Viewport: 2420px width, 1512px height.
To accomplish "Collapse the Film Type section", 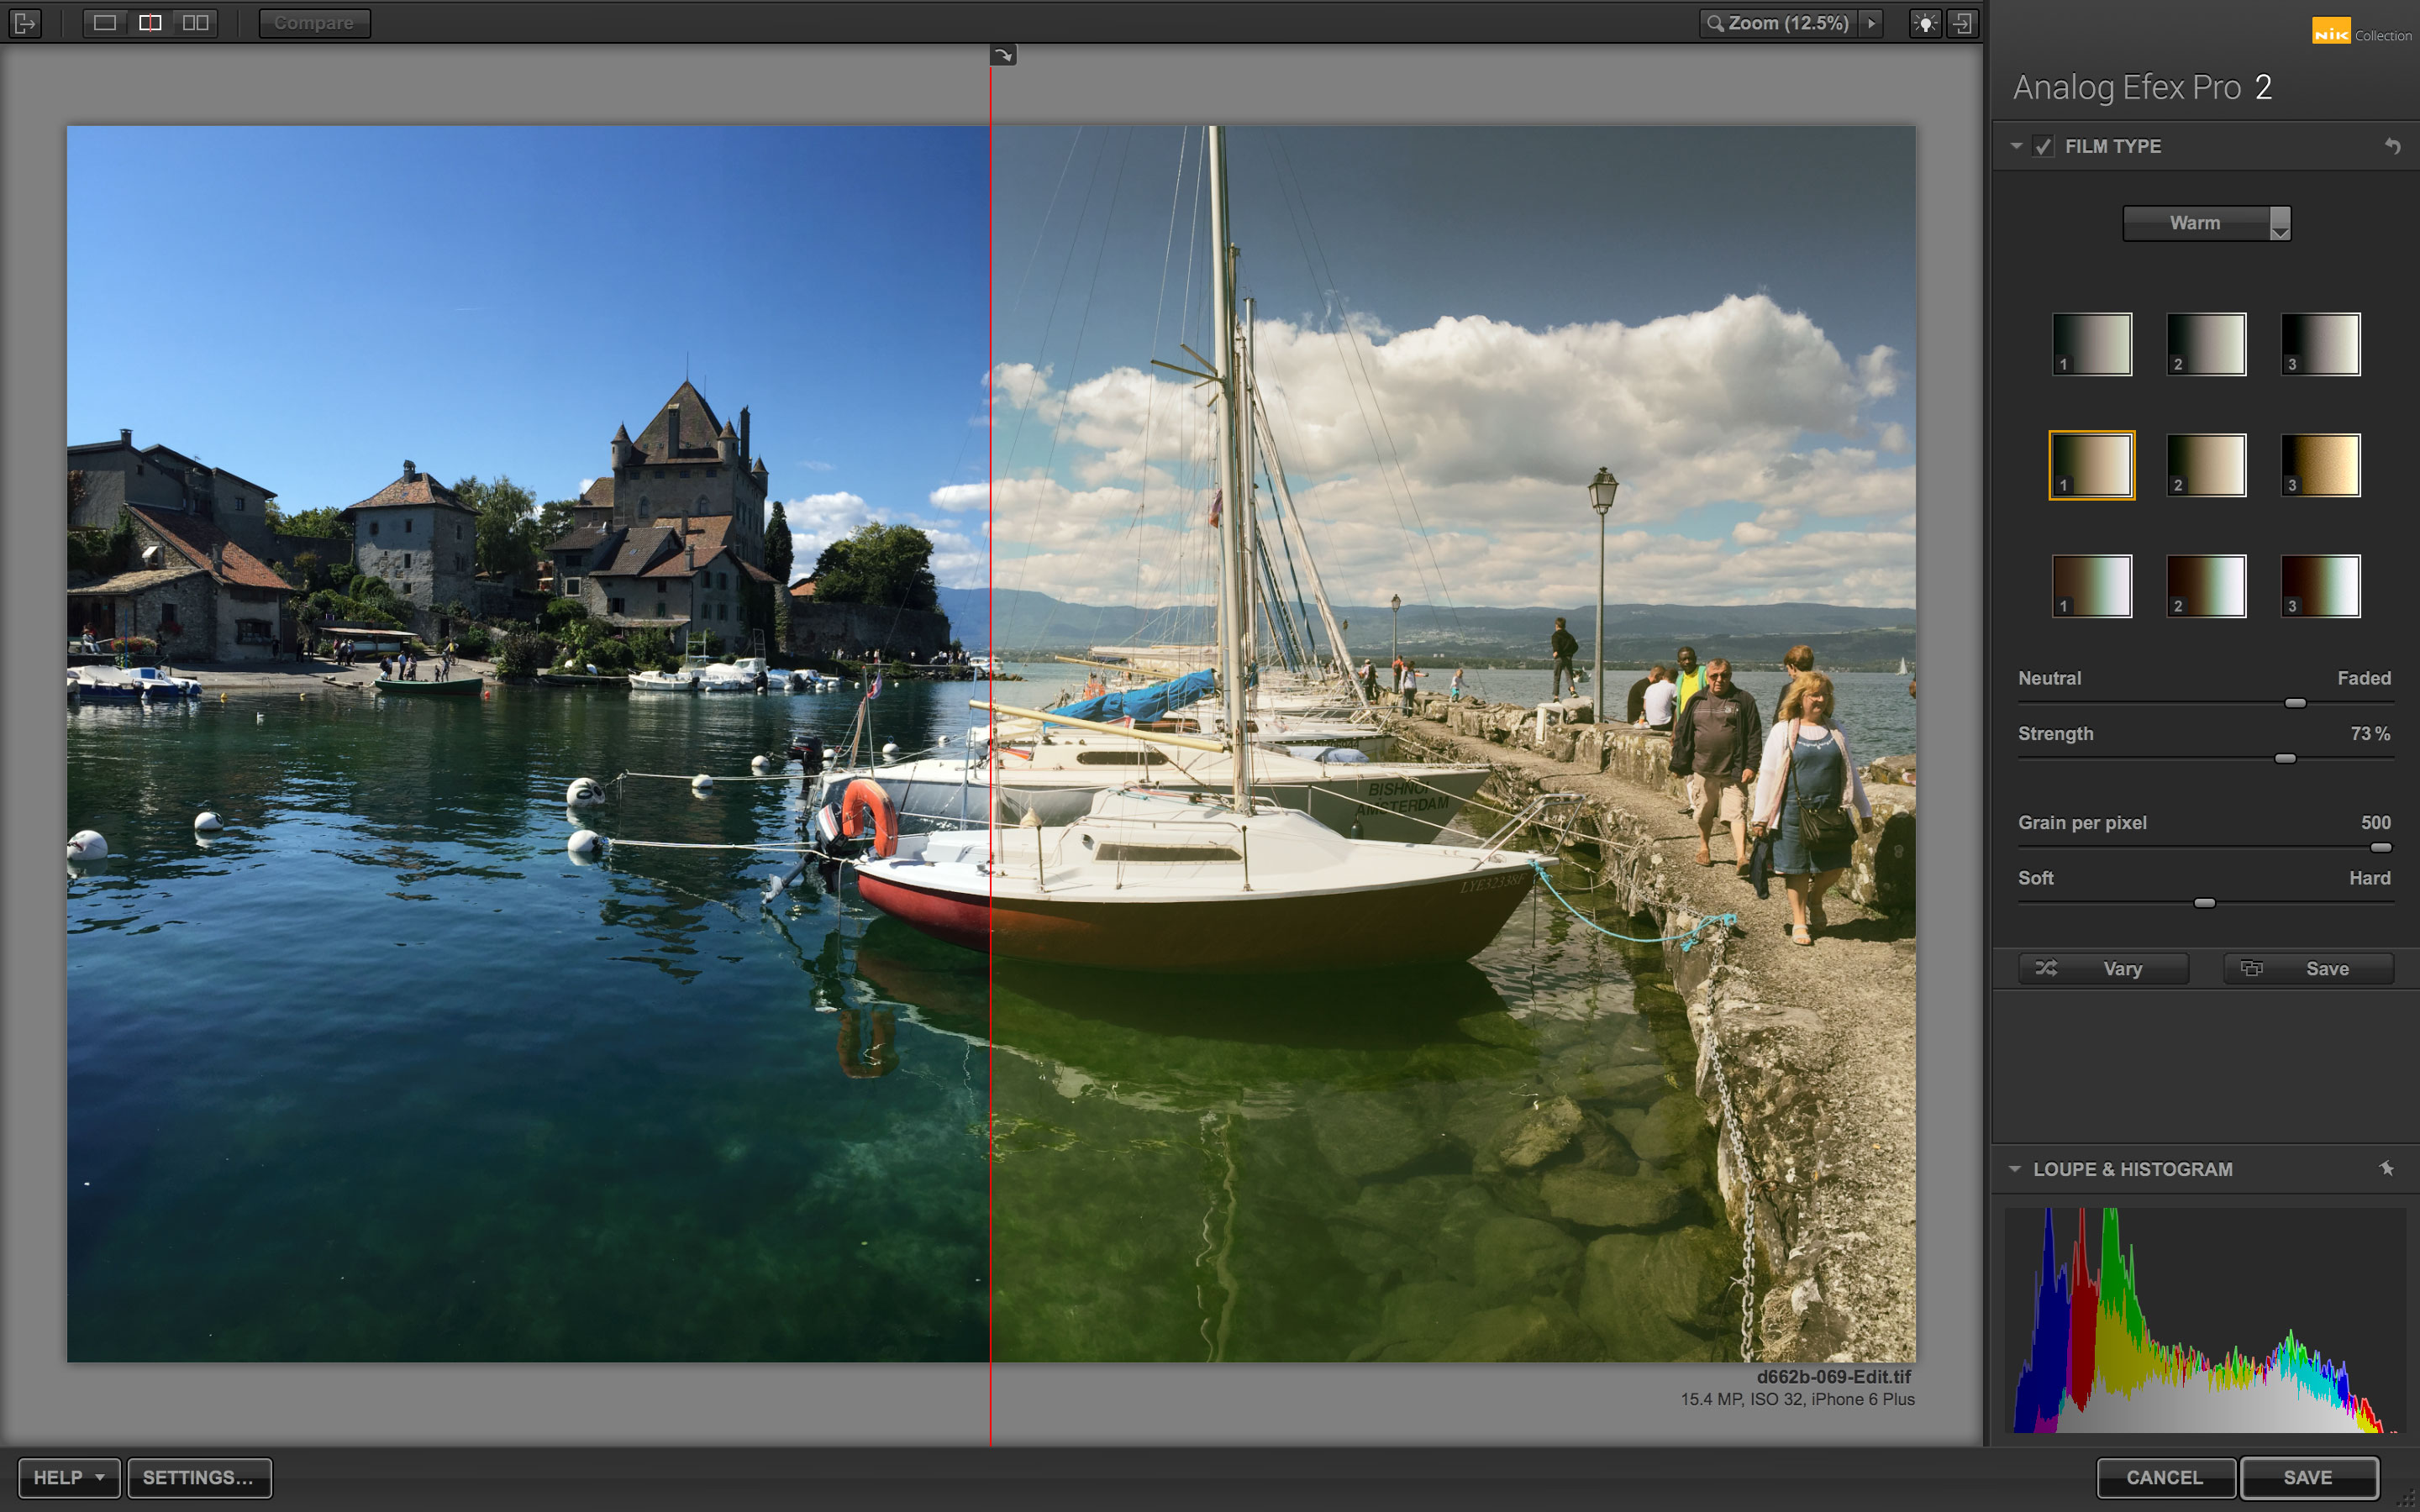I will (x=2016, y=146).
